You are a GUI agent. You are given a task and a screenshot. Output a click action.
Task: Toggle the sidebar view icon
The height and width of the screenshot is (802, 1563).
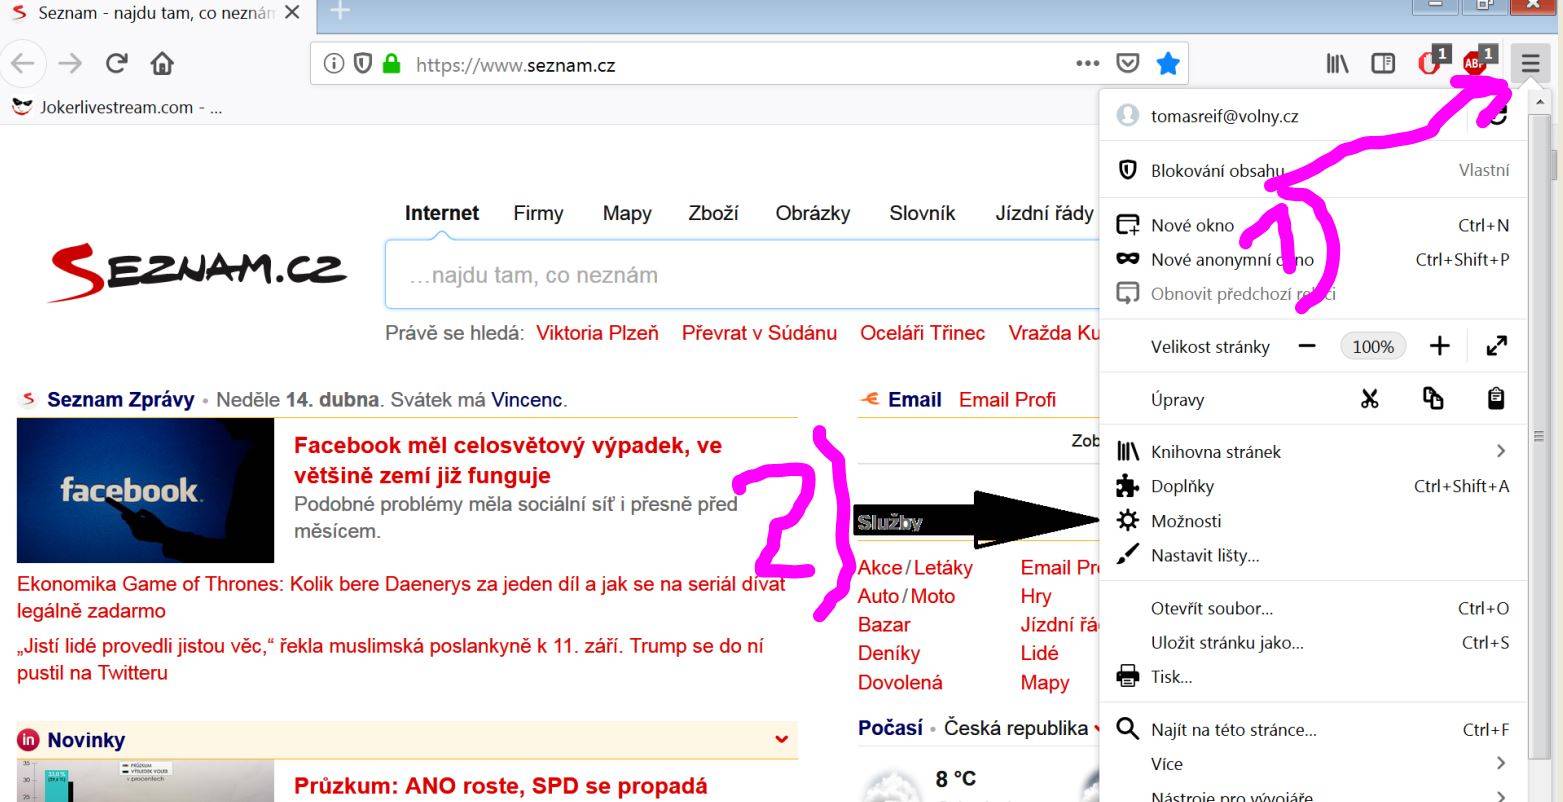(1383, 64)
